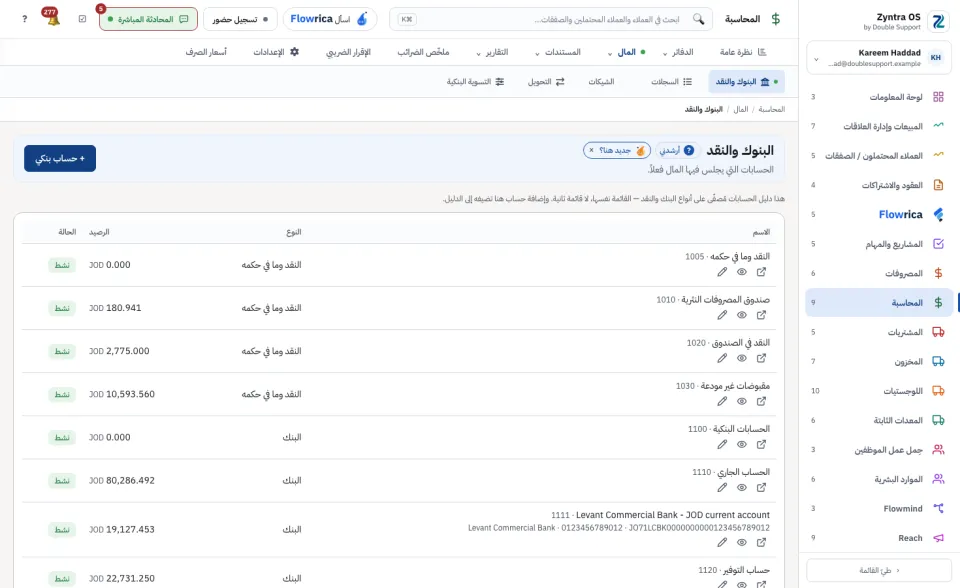Click اسأل Flowrica assistant button
The height and width of the screenshot is (588, 960).
[x=329, y=19]
